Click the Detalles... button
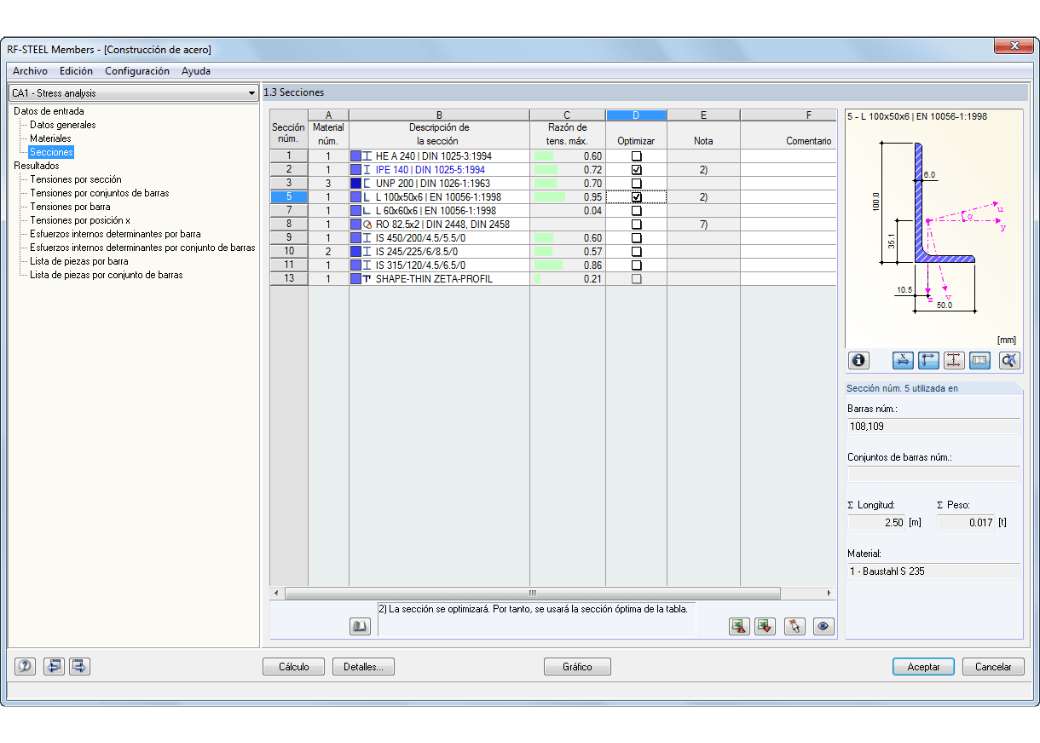1040x743 pixels. coord(363,667)
